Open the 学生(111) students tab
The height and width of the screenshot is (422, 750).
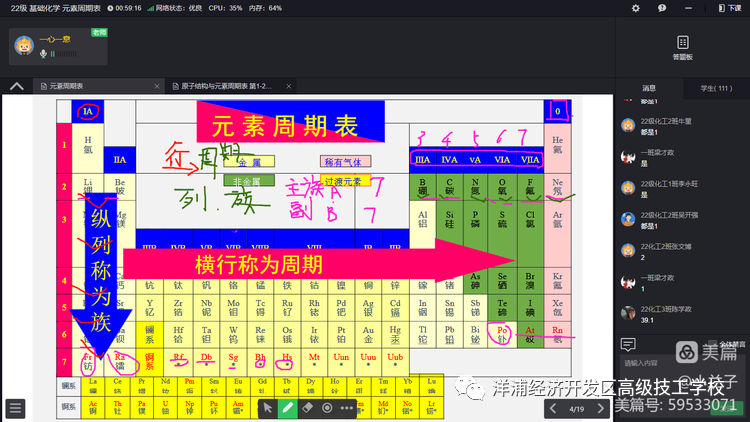click(x=715, y=88)
